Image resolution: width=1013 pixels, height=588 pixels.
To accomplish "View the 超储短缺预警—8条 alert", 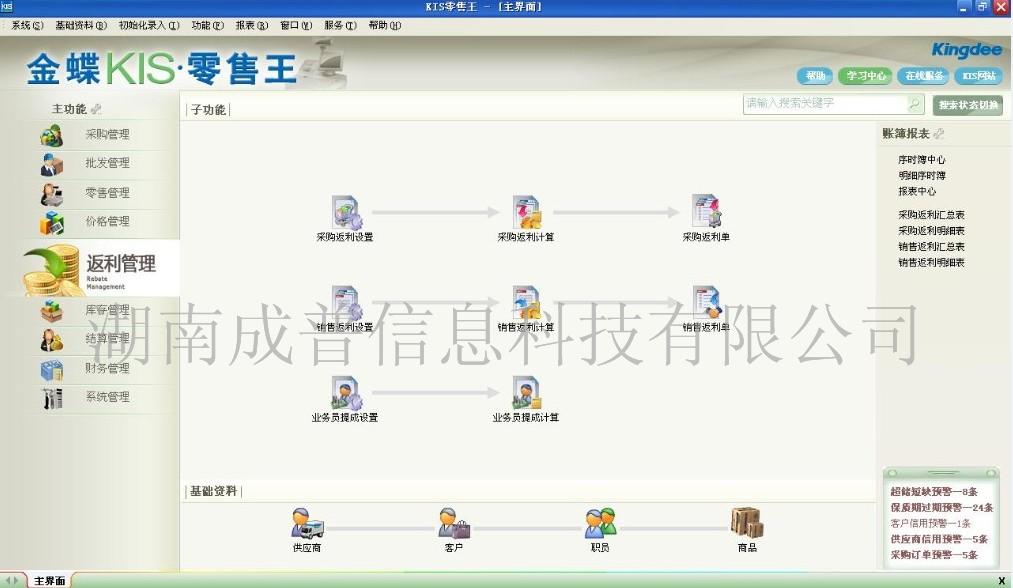I will (x=934, y=492).
